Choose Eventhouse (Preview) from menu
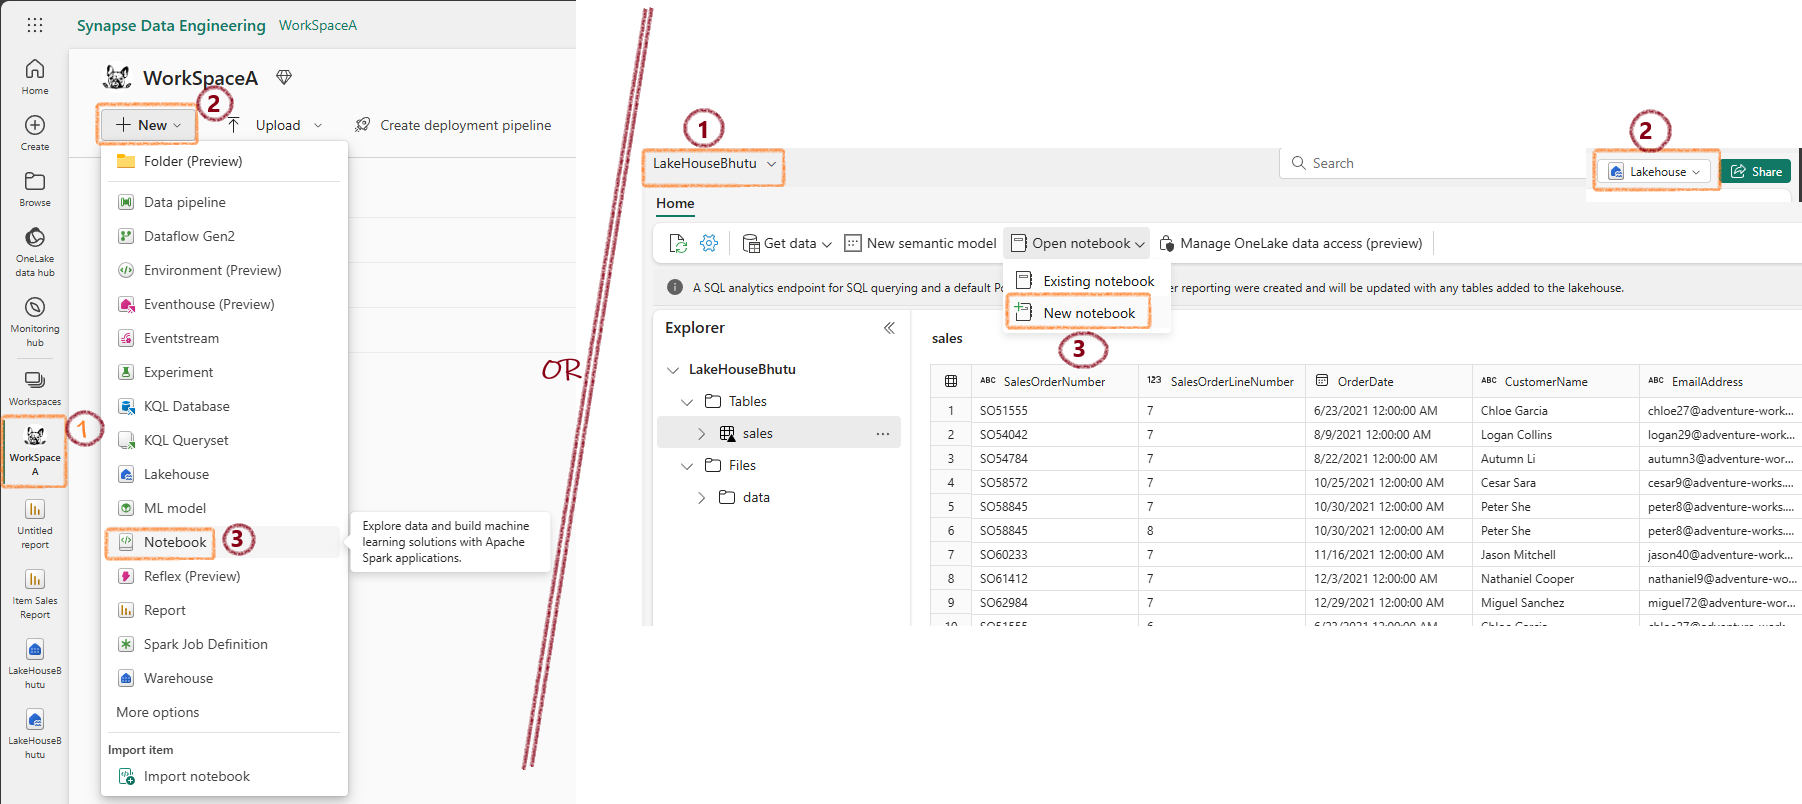 point(224,304)
